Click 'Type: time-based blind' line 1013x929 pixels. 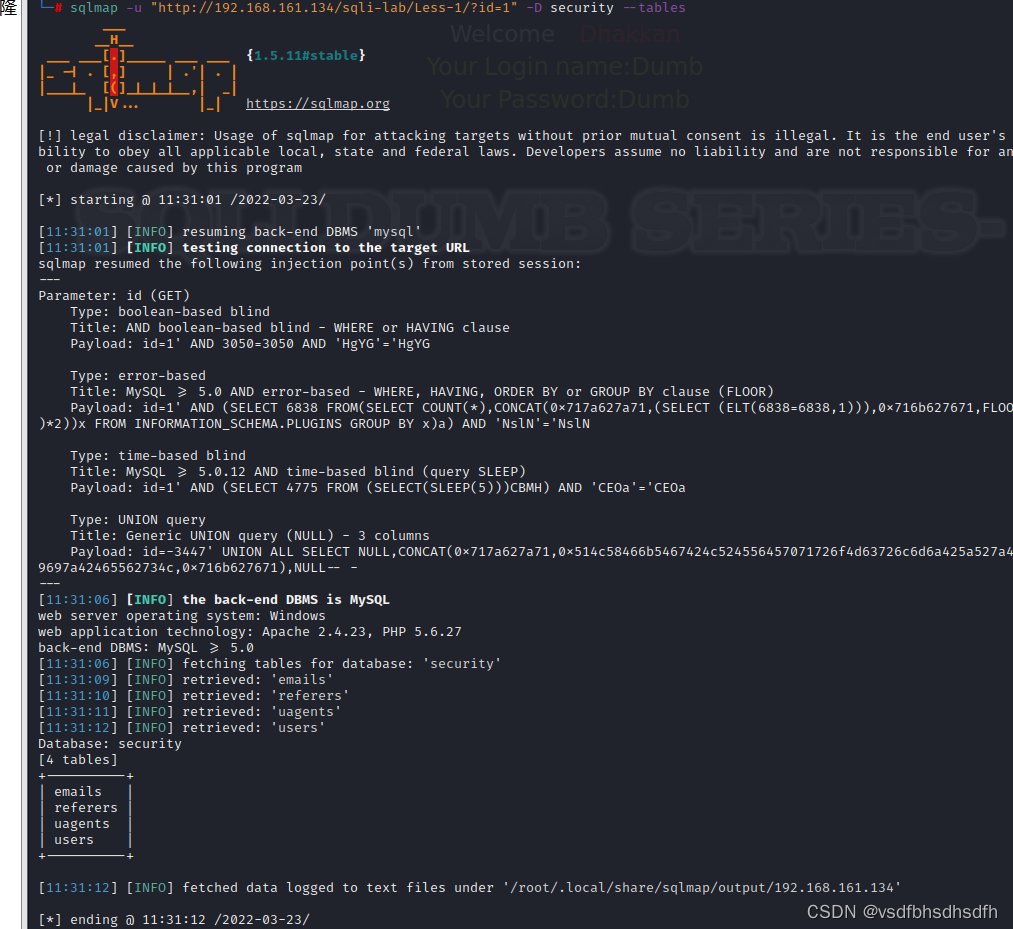[158, 456]
